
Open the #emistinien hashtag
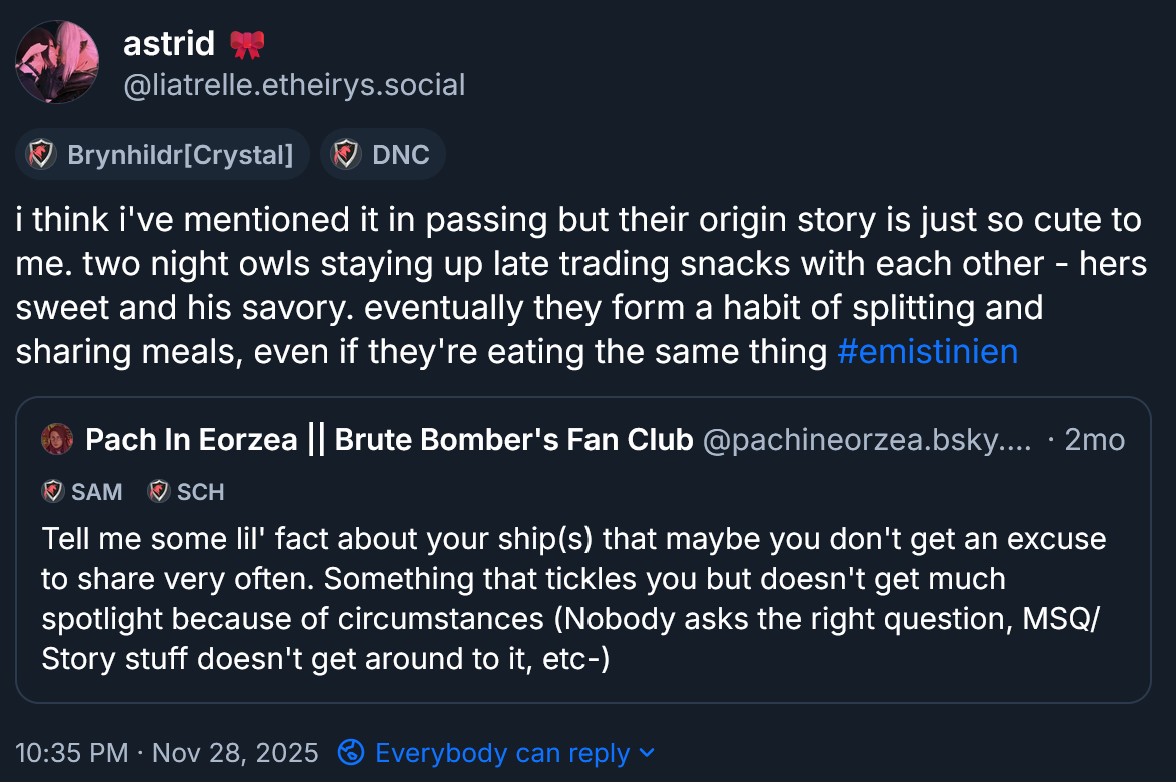click(927, 352)
